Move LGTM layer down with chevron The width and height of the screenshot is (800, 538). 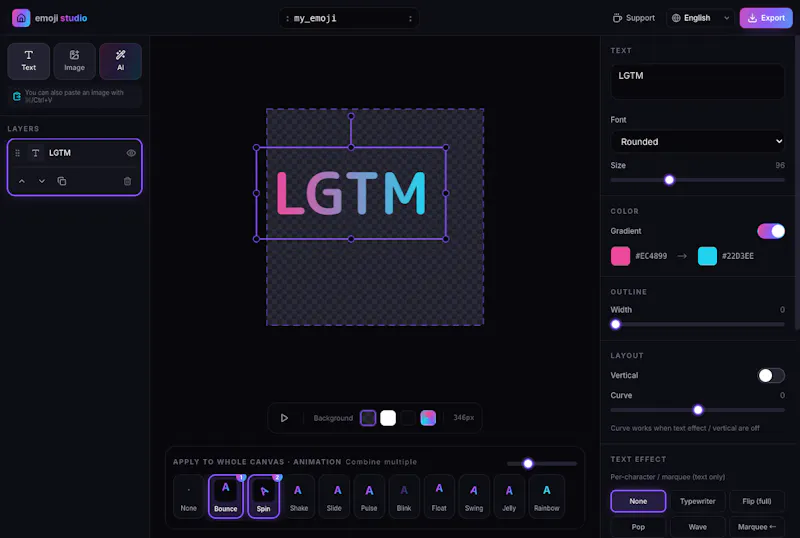coord(42,181)
